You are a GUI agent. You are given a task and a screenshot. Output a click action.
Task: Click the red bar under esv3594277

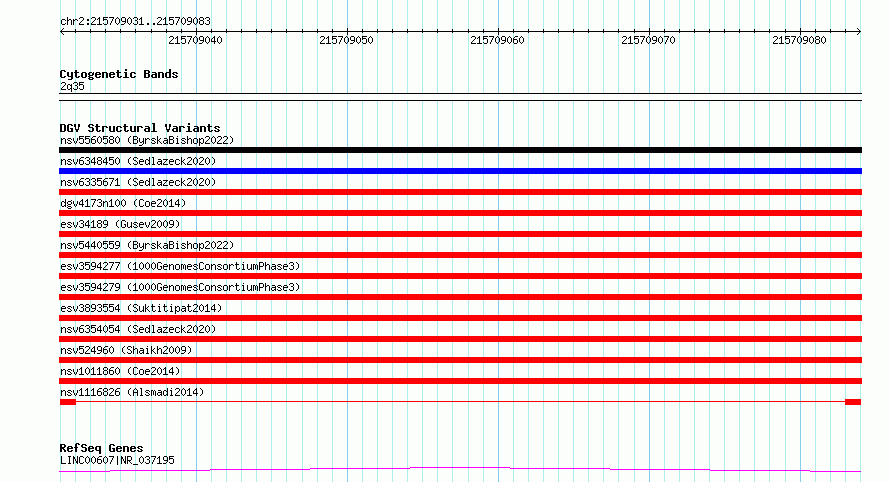pyautogui.click(x=460, y=276)
